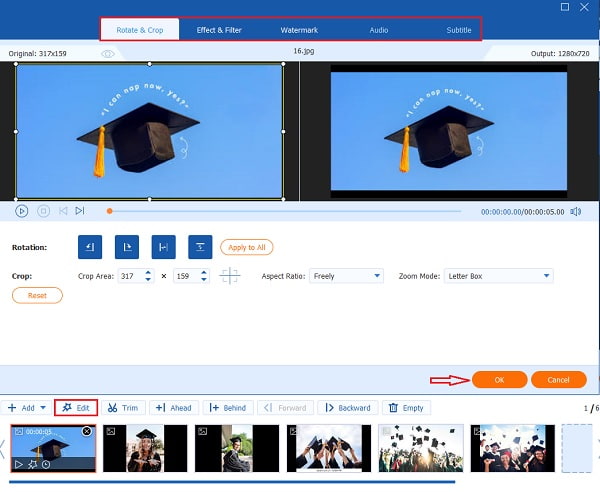Cancel the editing dialog
The width and height of the screenshot is (600, 492).
tap(559, 380)
